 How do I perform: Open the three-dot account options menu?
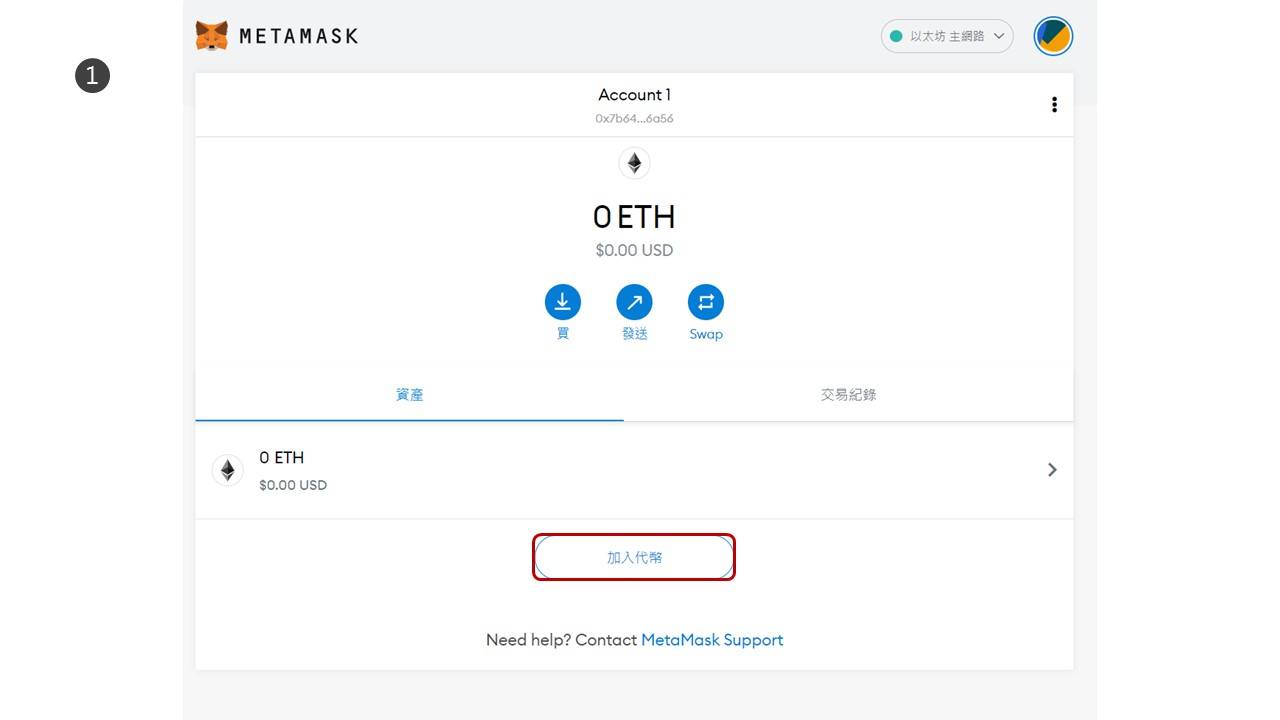tap(1054, 105)
